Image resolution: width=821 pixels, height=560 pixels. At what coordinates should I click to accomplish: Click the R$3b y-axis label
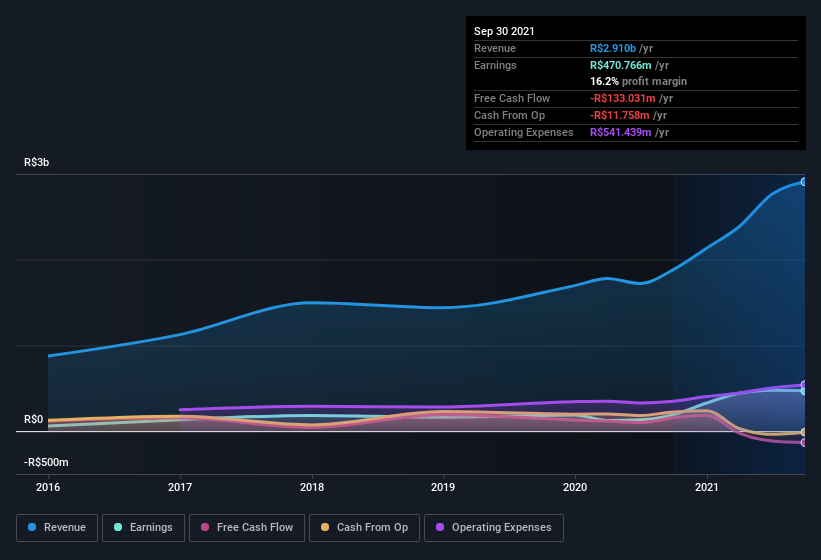click(37, 162)
